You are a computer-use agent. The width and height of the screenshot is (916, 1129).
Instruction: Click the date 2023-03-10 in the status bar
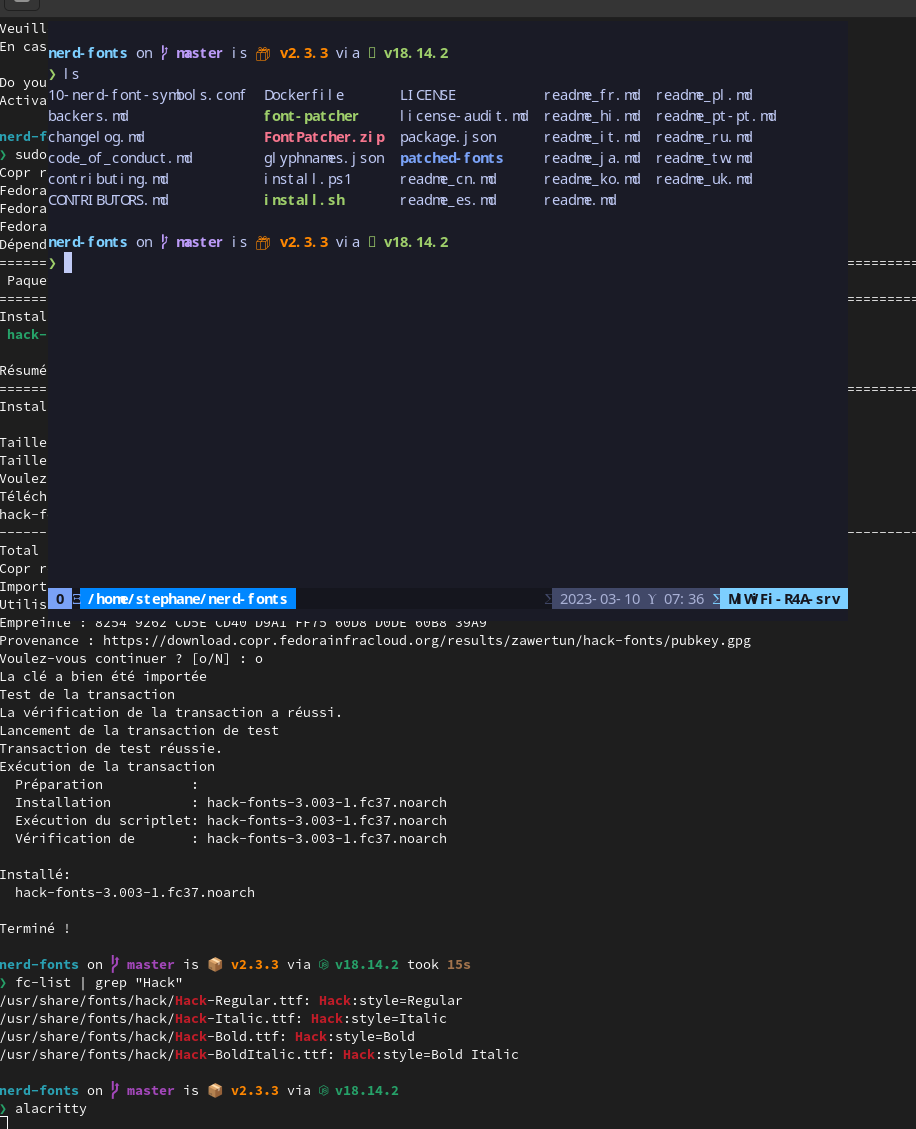point(600,599)
